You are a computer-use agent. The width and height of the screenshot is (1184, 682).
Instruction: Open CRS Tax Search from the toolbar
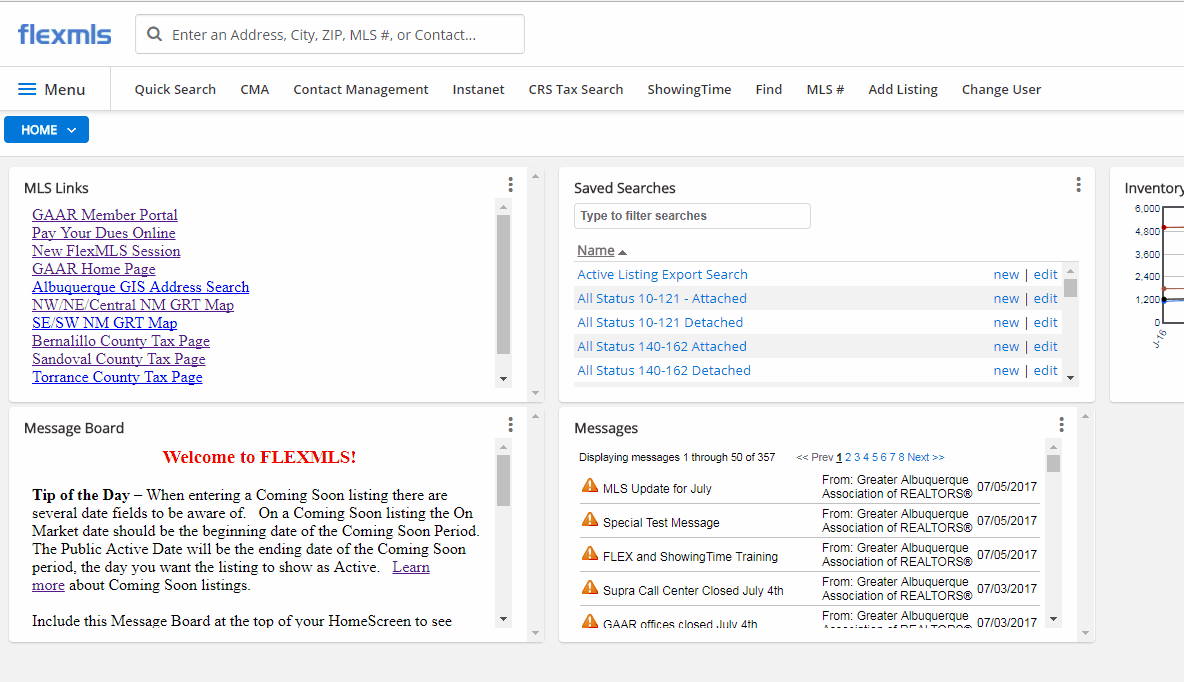[x=575, y=89]
